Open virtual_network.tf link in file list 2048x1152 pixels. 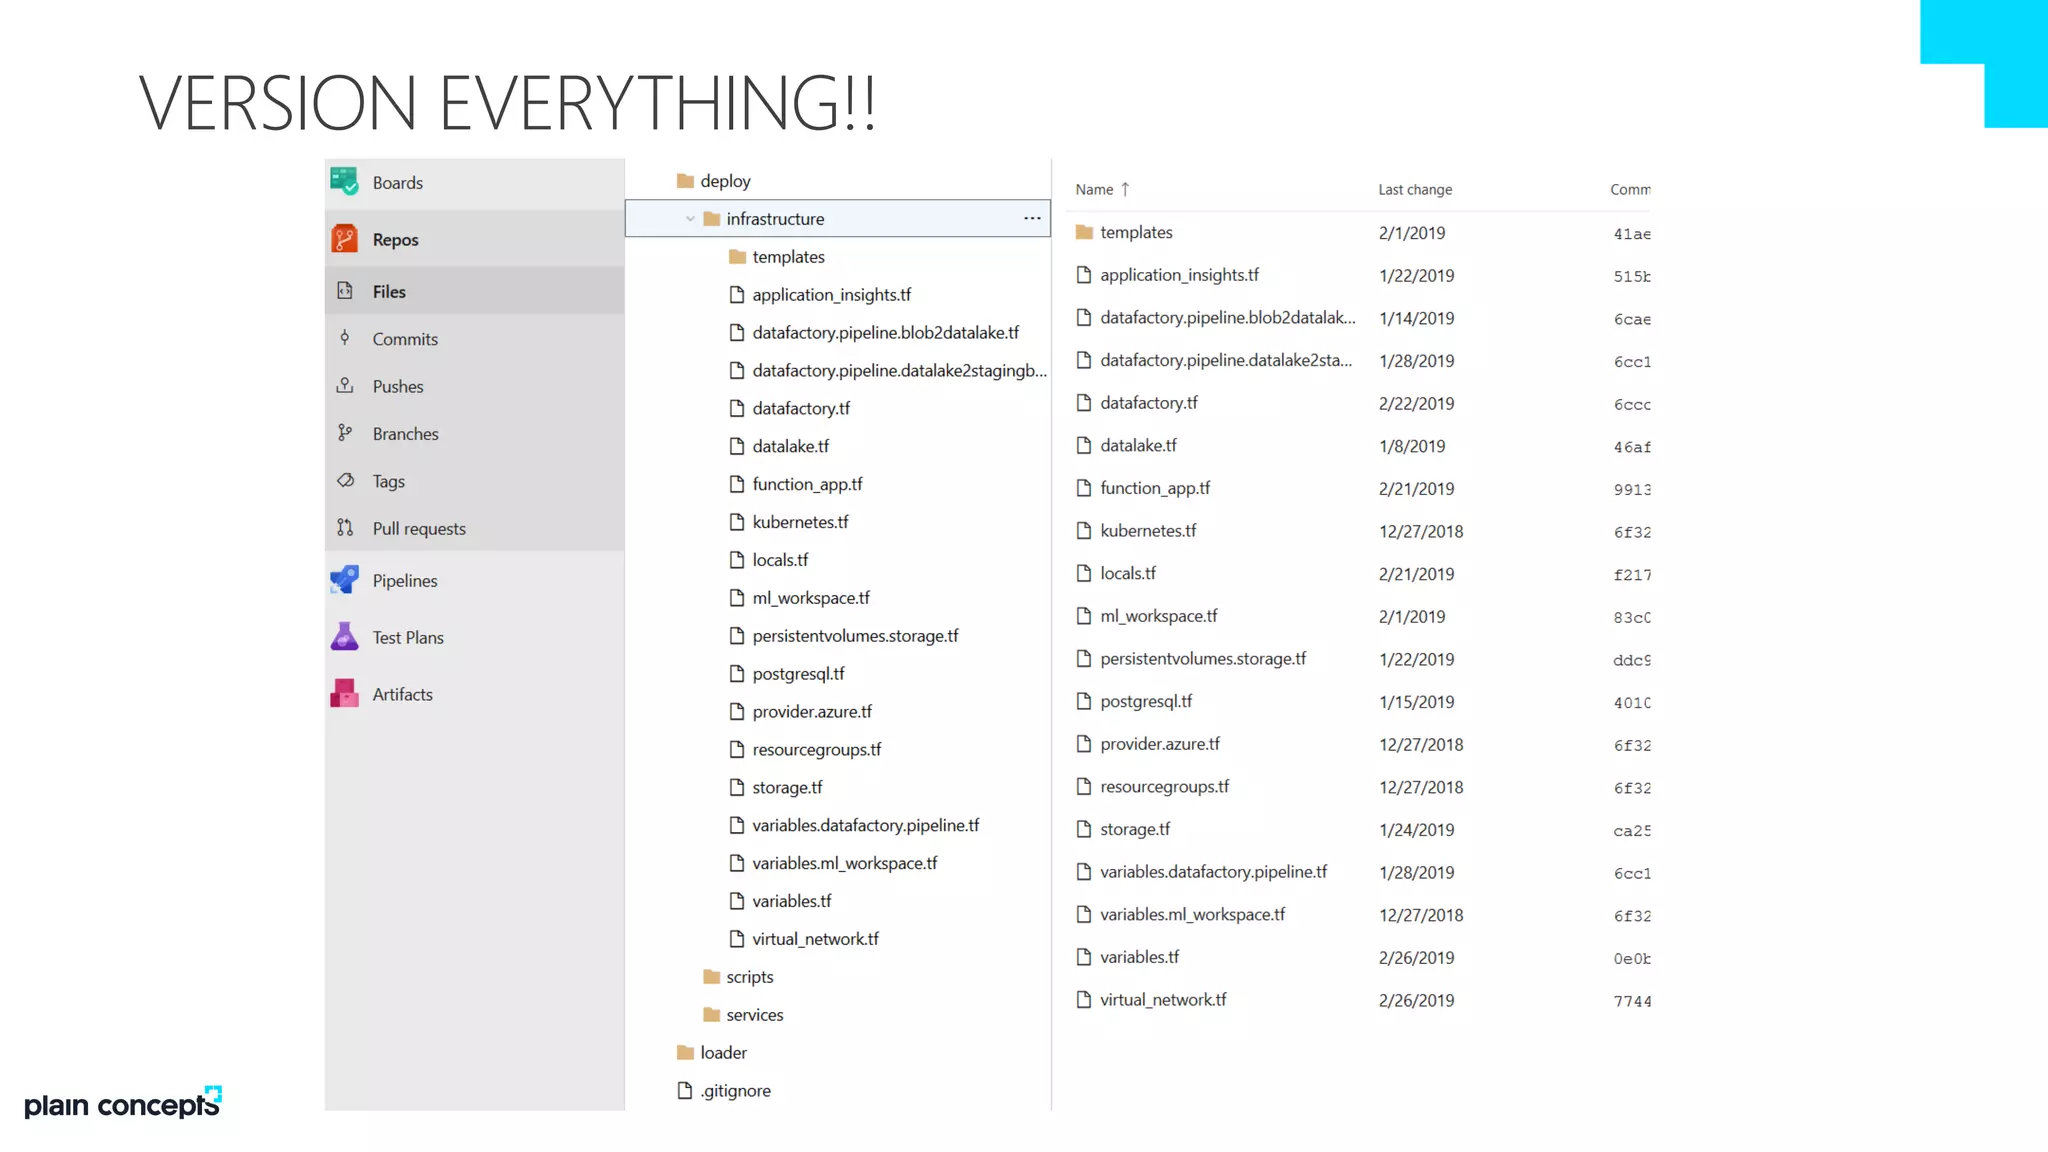coord(1163,1000)
